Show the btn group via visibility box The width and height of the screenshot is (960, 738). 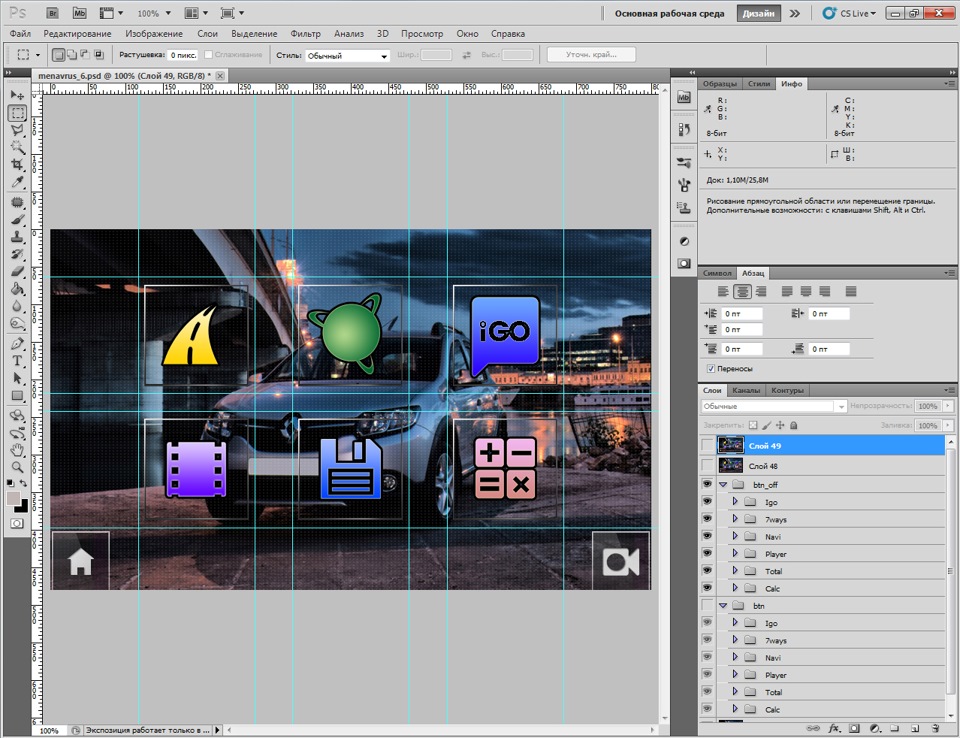click(707, 606)
